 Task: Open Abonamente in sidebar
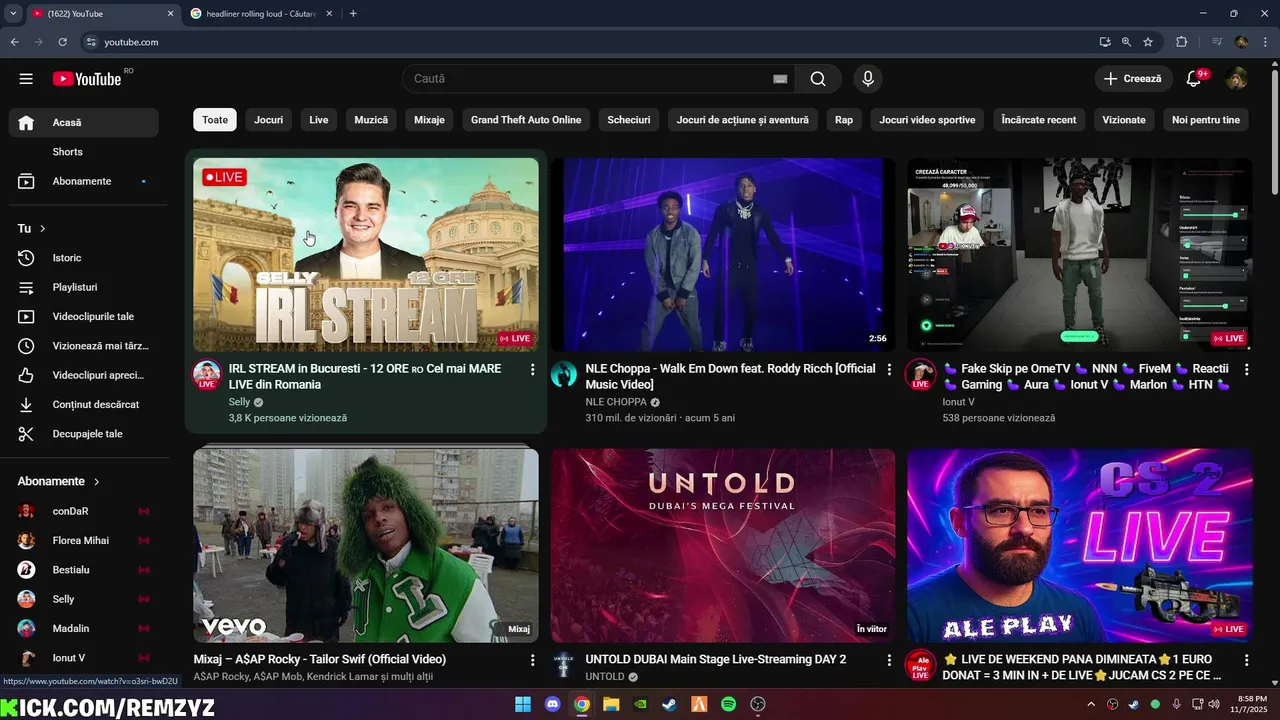click(84, 181)
